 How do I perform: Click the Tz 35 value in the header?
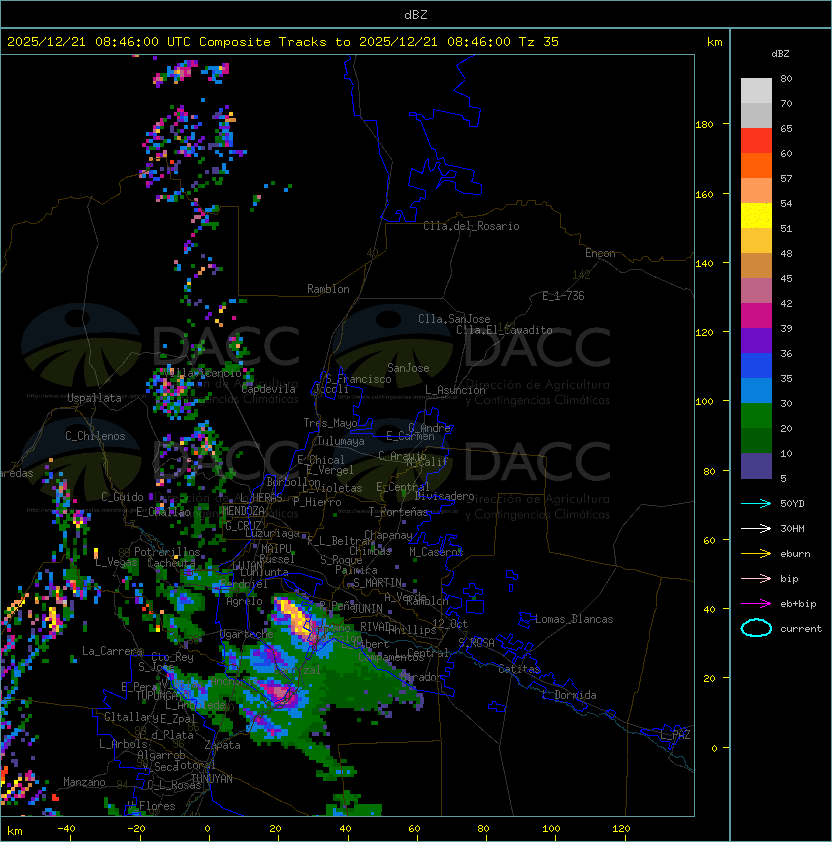pyautogui.click(x=539, y=42)
